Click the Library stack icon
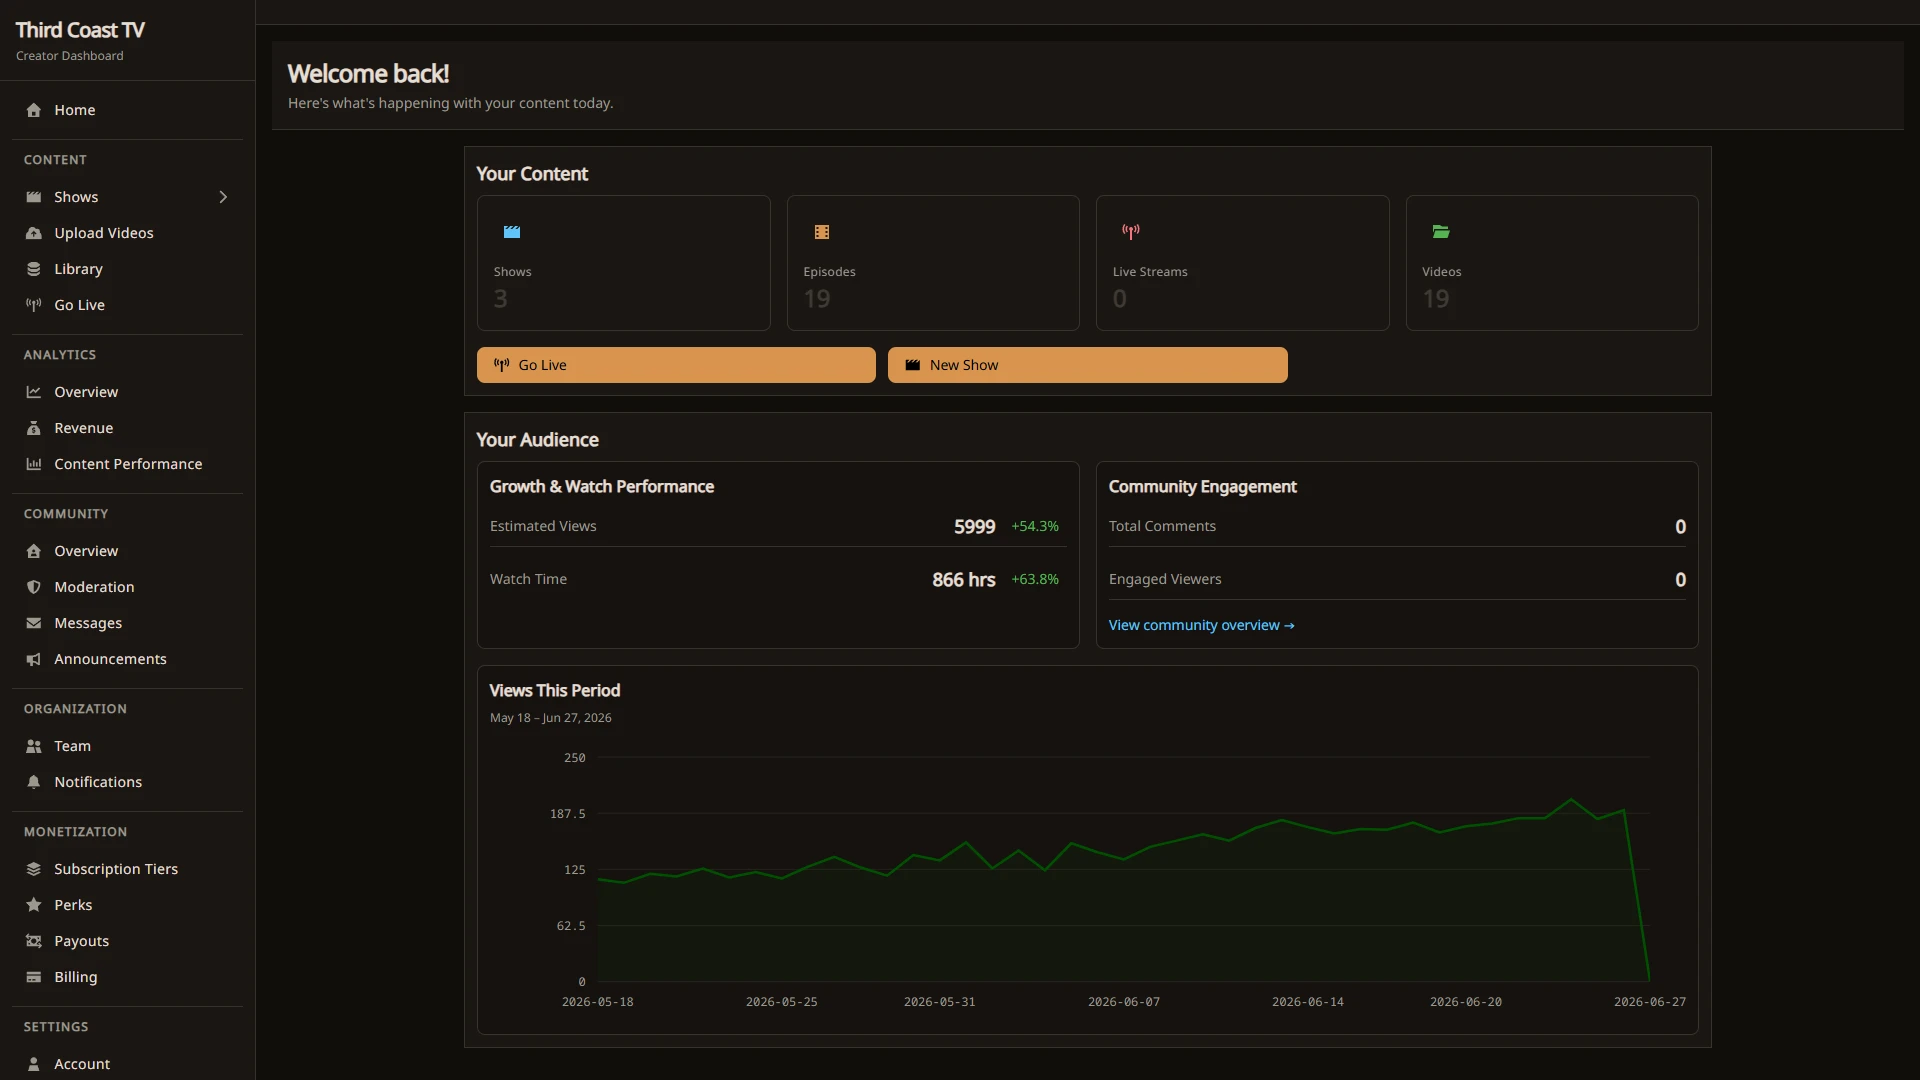The height and width of the screenshot is (1080, 1920). (x=34, y=269)
